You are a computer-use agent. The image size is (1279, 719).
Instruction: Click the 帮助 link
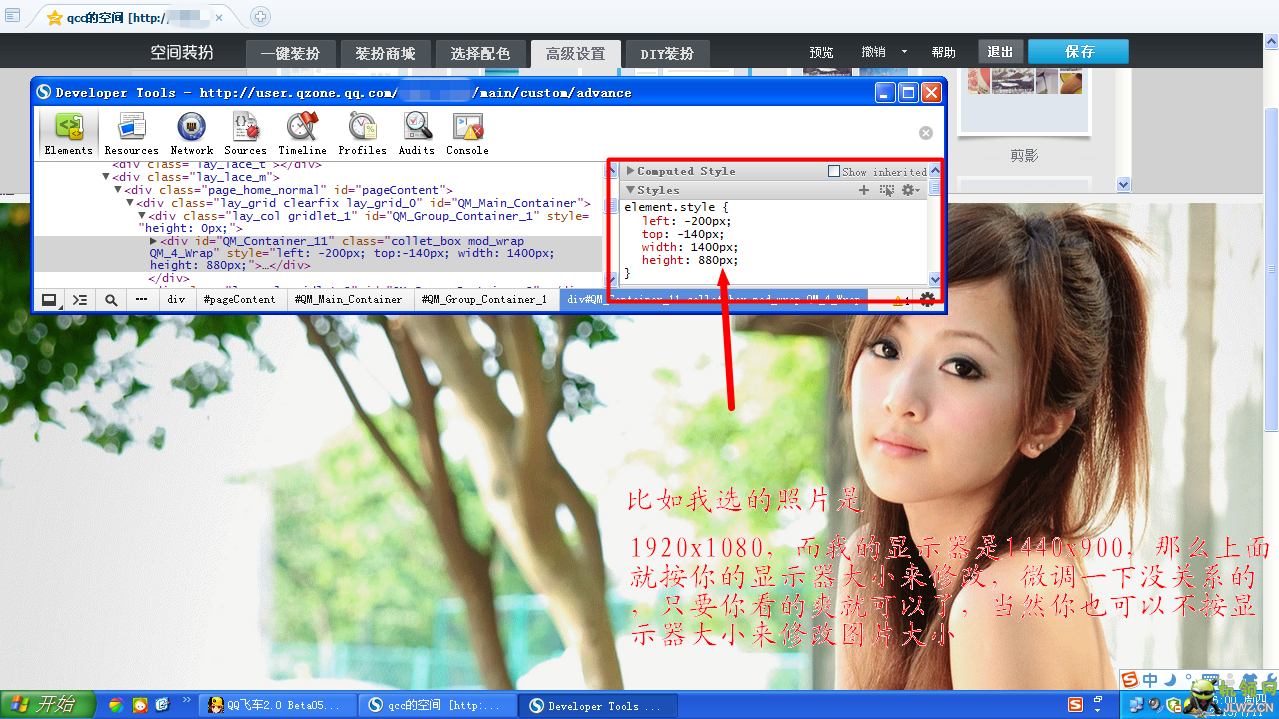pos(943,52)
